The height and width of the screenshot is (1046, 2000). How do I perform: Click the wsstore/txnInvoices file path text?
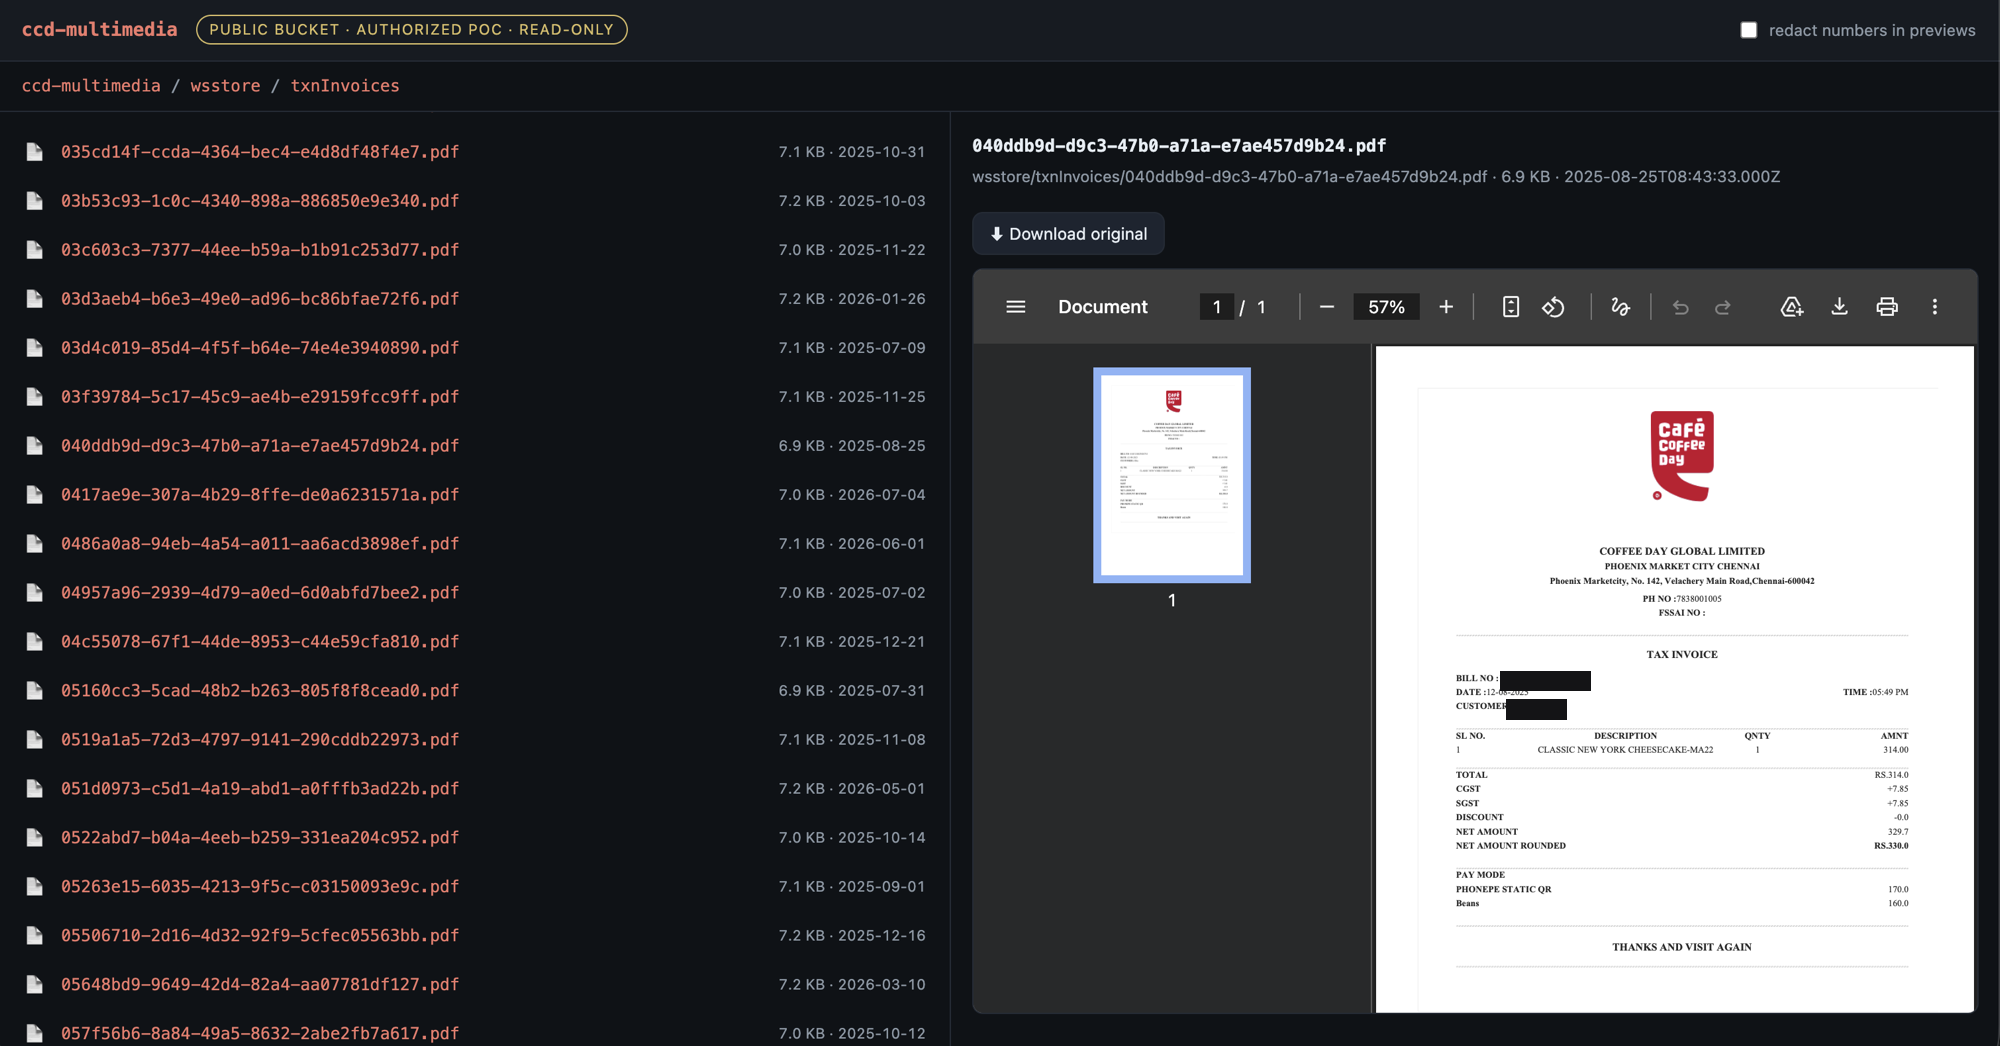tap(1229, 177)
